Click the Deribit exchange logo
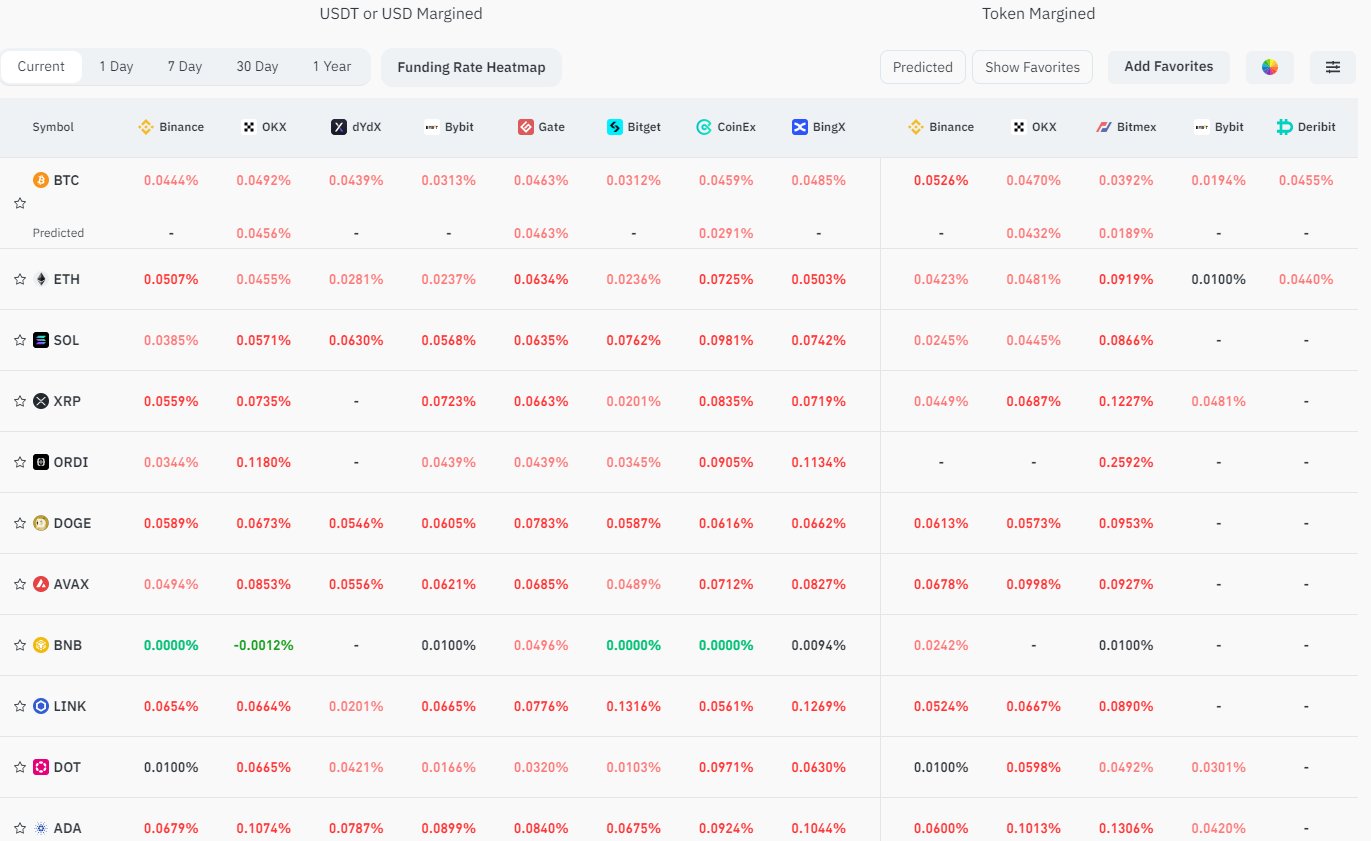This screenshot has width=1371, height=841. point(1285,127)
